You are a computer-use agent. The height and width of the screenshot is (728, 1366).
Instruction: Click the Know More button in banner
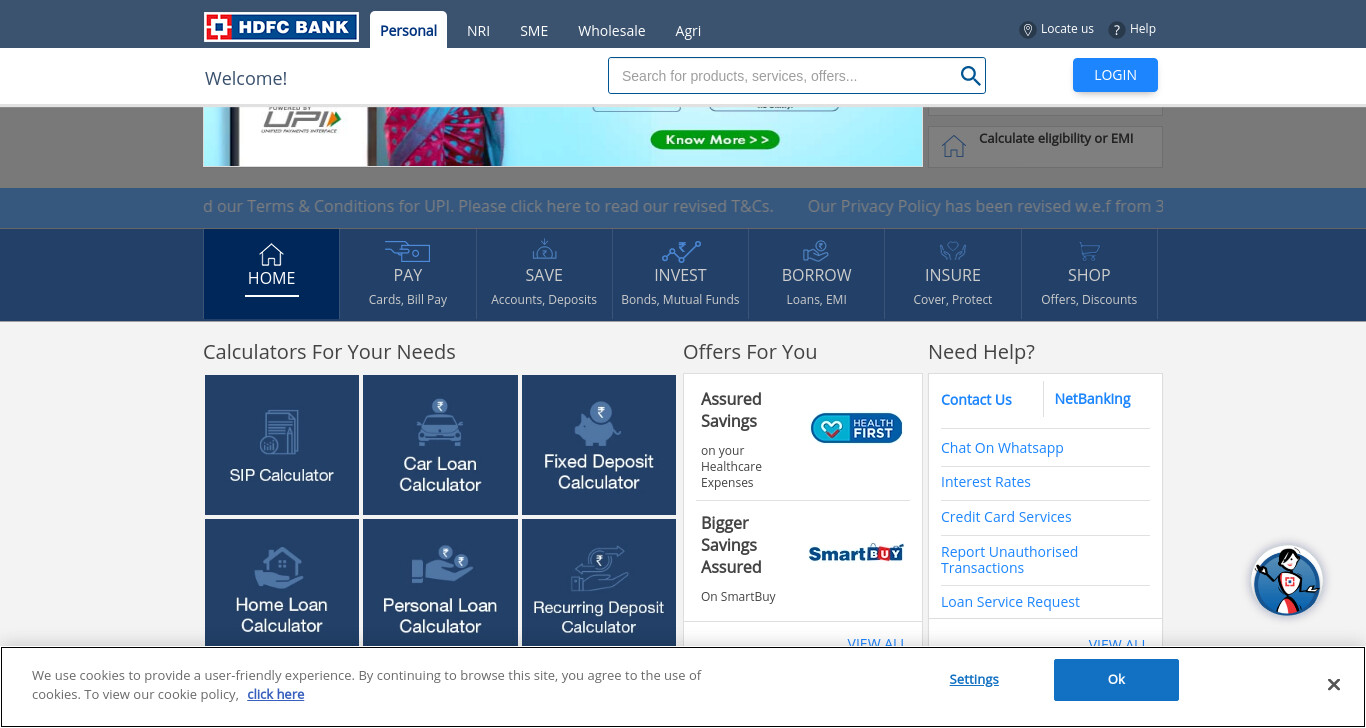pos(715,140)
